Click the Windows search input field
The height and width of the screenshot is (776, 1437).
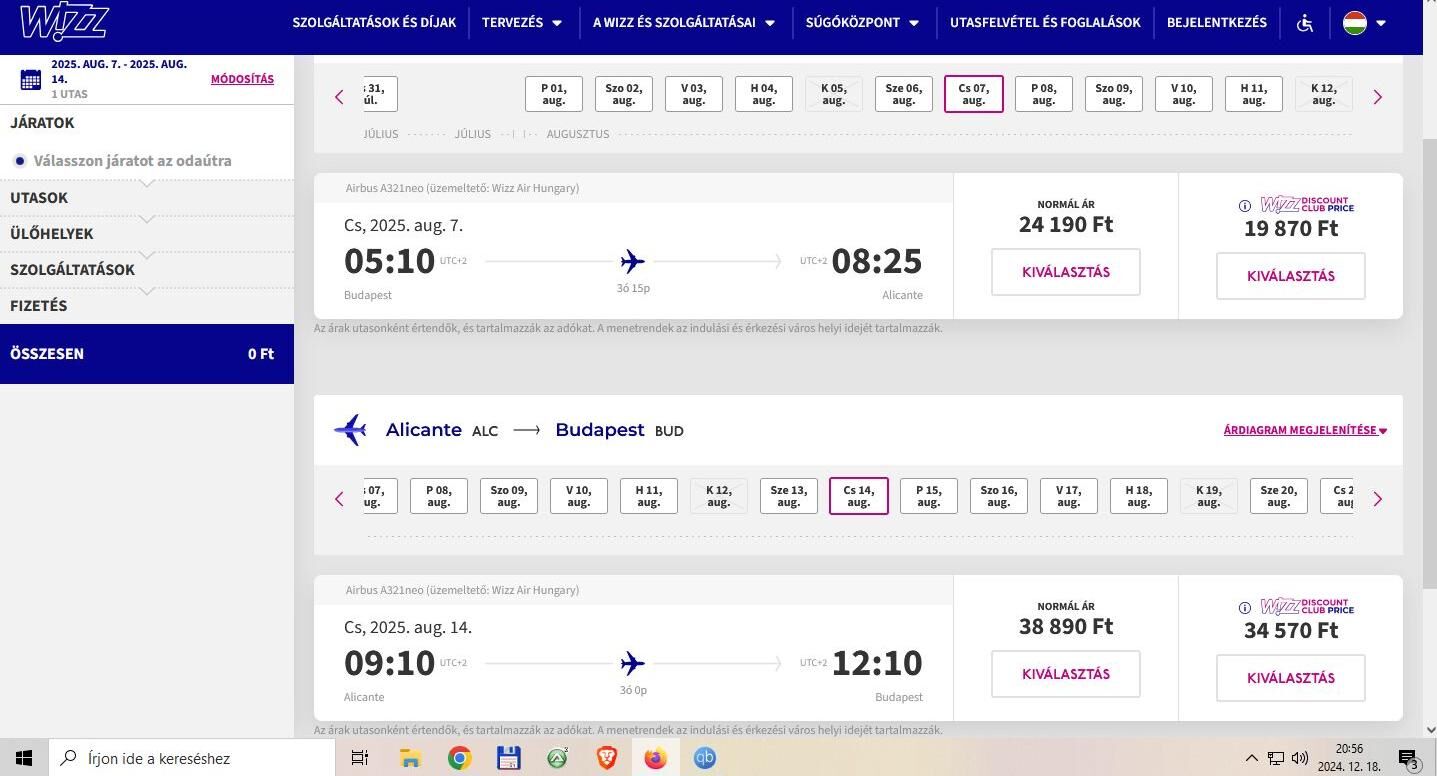(190, 758)
